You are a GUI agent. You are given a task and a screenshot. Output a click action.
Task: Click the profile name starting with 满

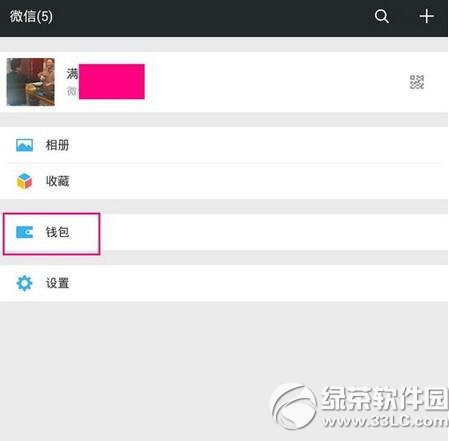point(72,74)
